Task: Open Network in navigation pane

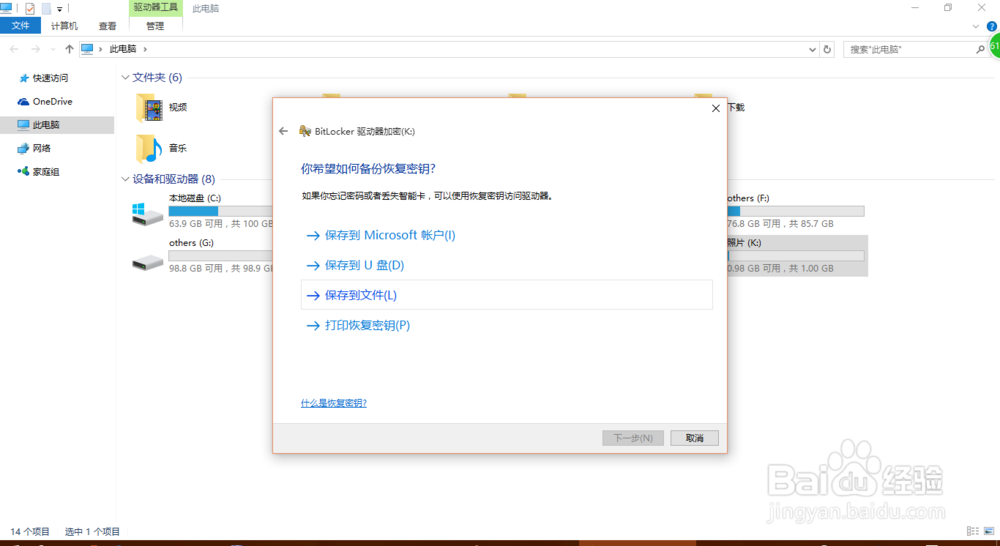Action: (34, 148)
